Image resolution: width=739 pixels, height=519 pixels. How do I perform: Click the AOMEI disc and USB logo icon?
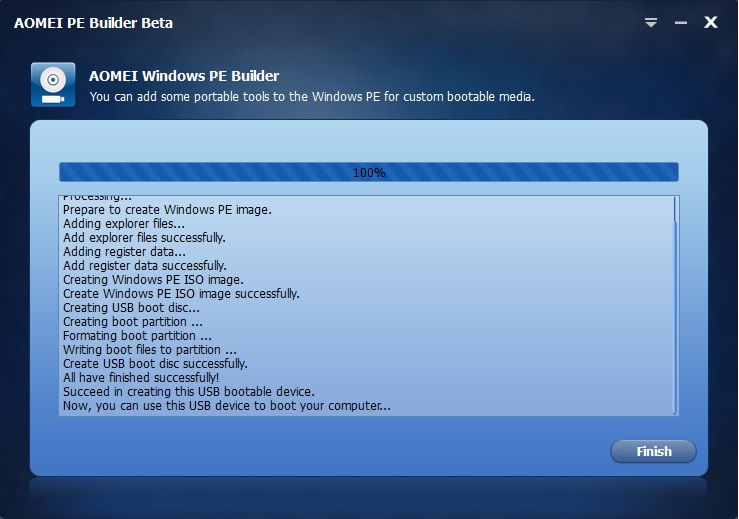(53, 84)
